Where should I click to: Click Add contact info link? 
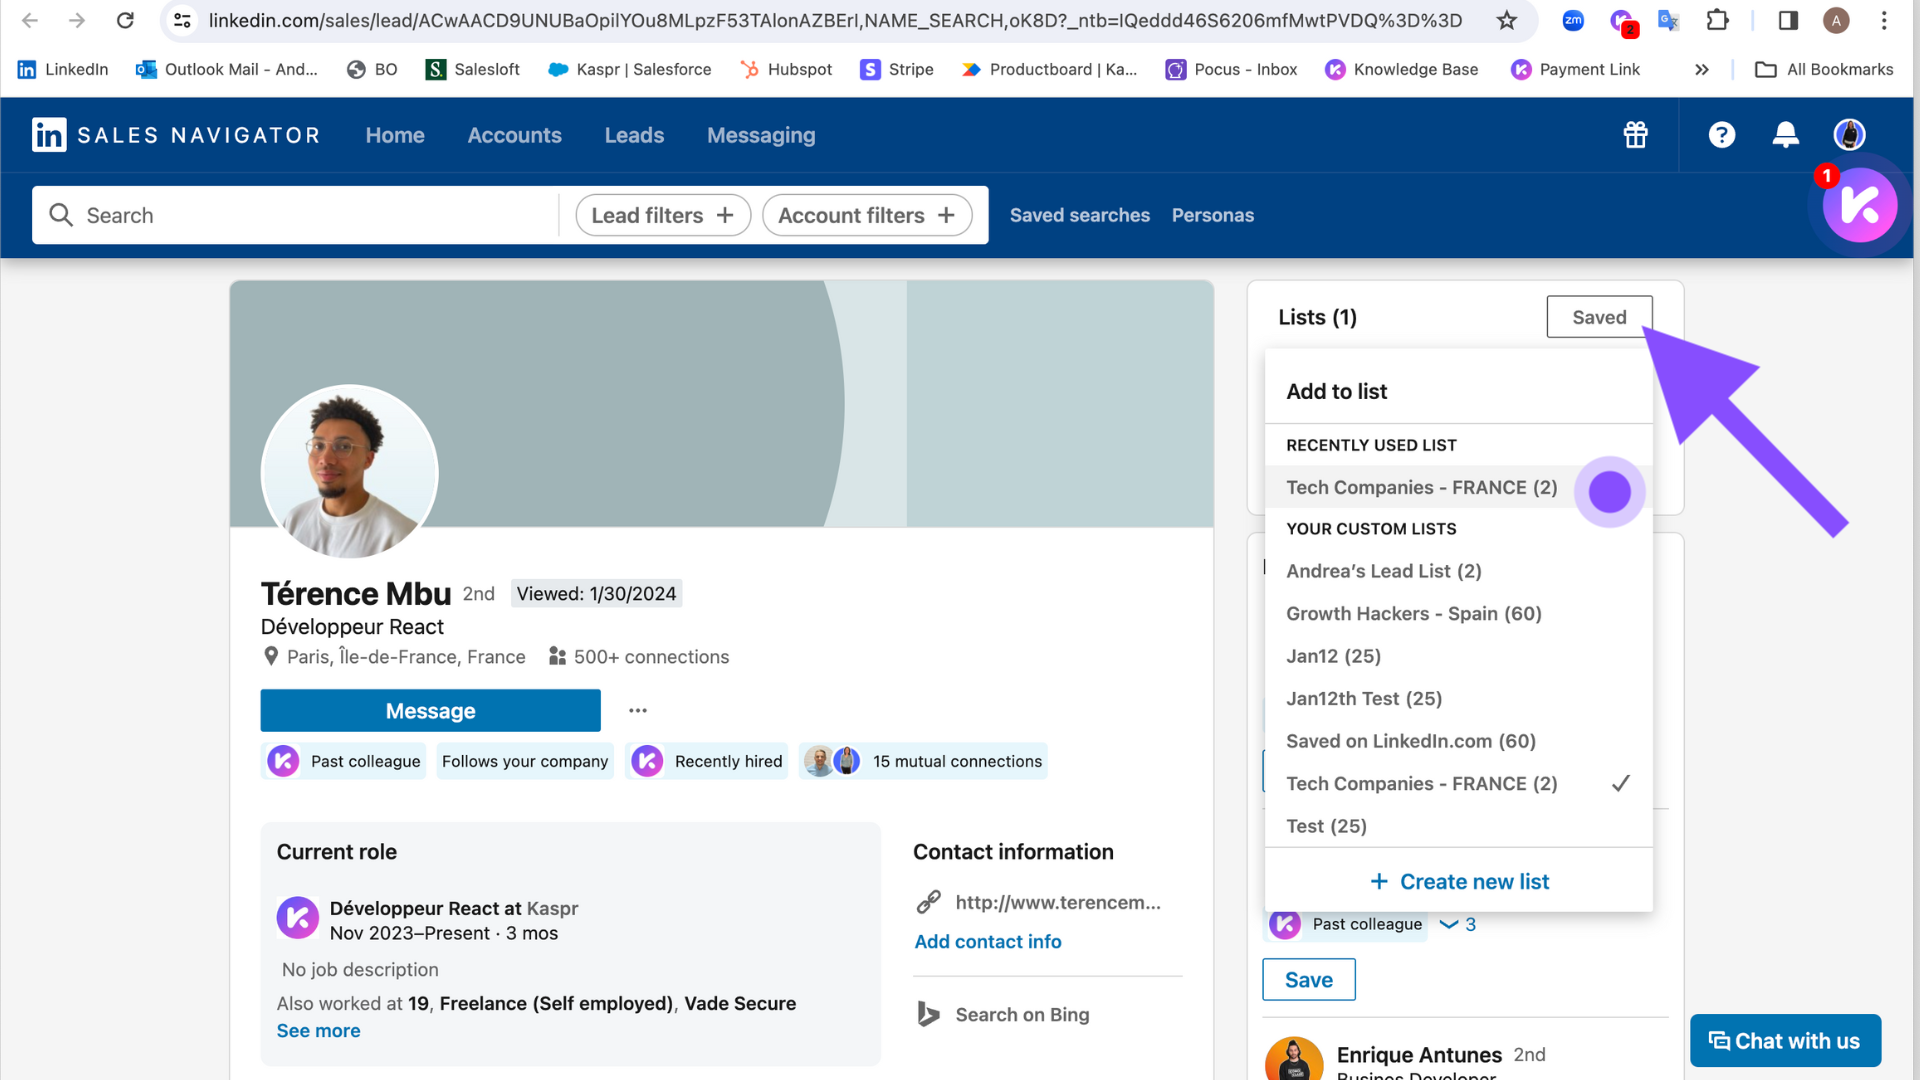[988, 941]
